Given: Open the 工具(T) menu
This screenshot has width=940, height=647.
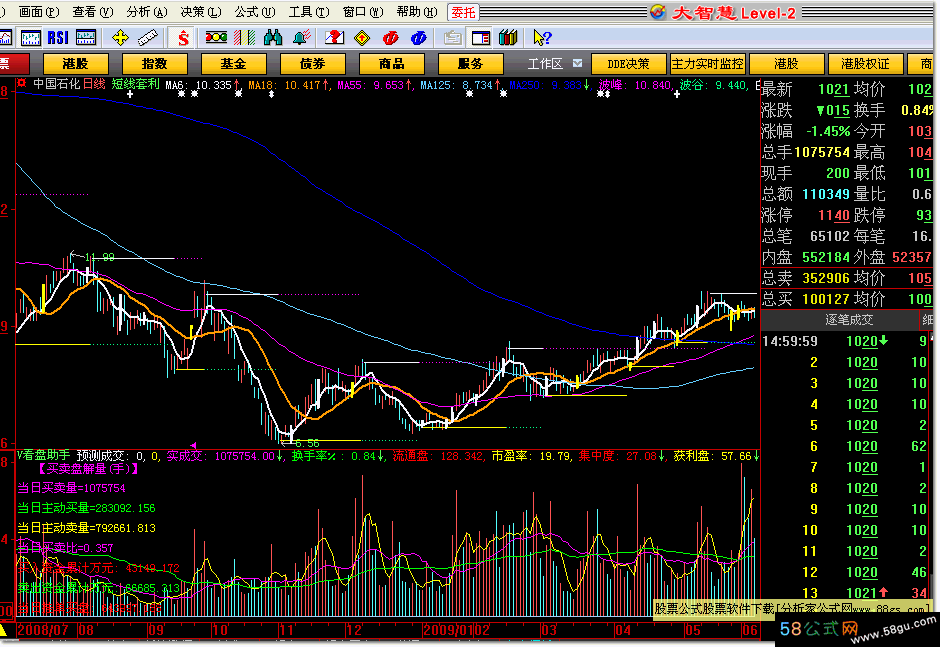Looking at the screenshot, I should [x=309, y=12].
